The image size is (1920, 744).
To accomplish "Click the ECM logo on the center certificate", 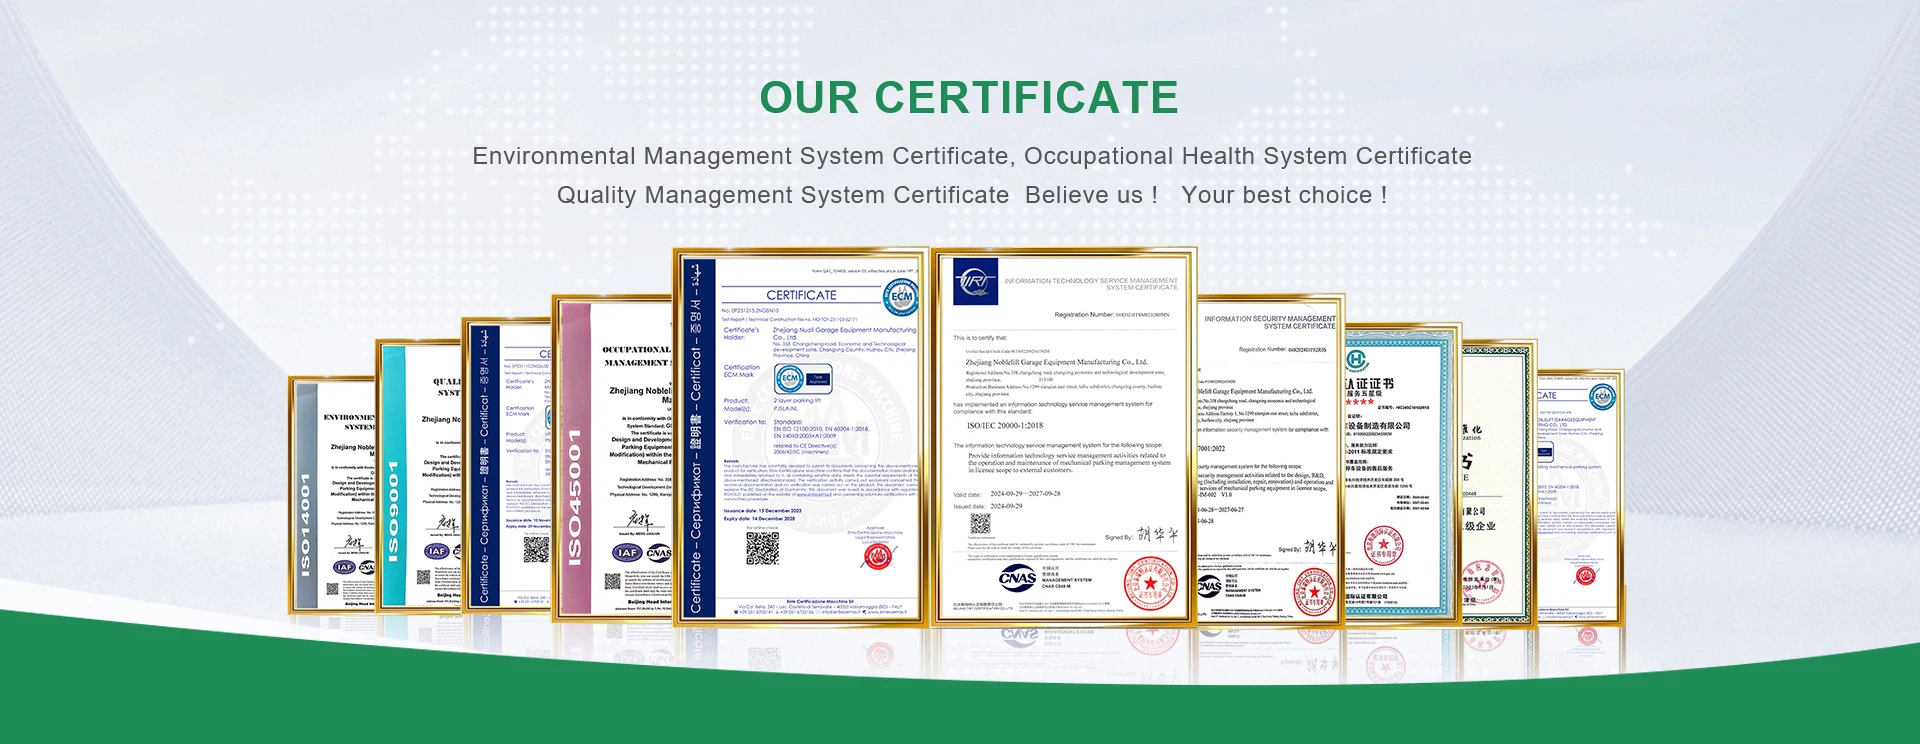I will point(901,297).
